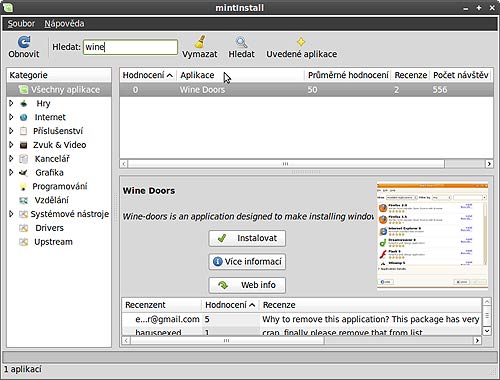Open Uvedené aplikace star icon
500x380 pixels.
[301, 42]
